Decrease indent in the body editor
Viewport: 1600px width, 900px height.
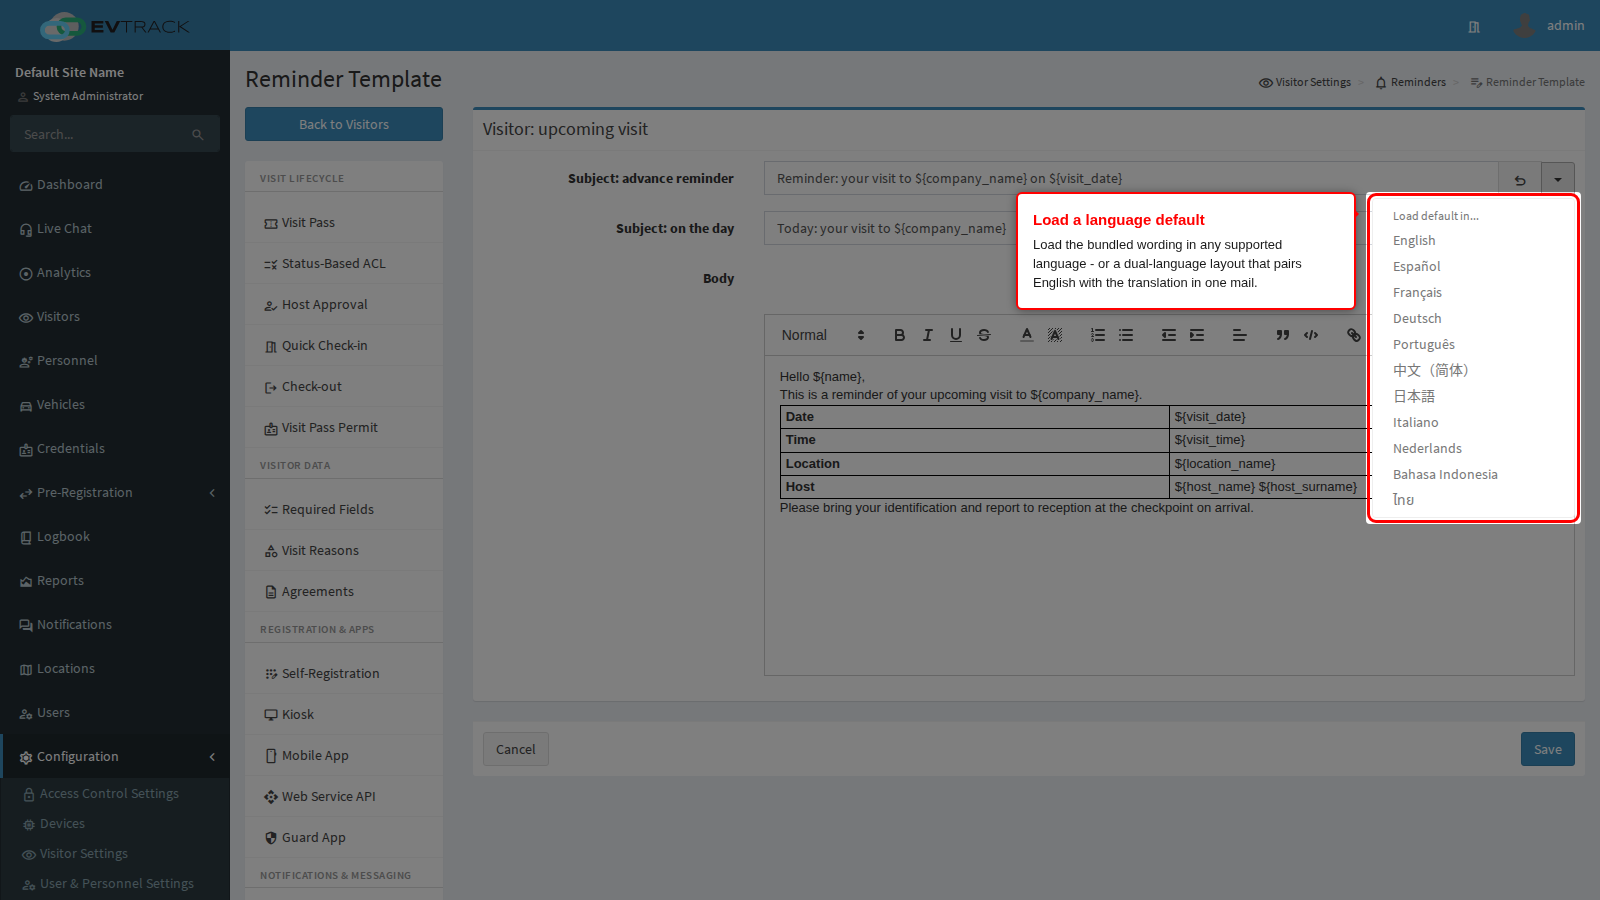pos(1168,335)
